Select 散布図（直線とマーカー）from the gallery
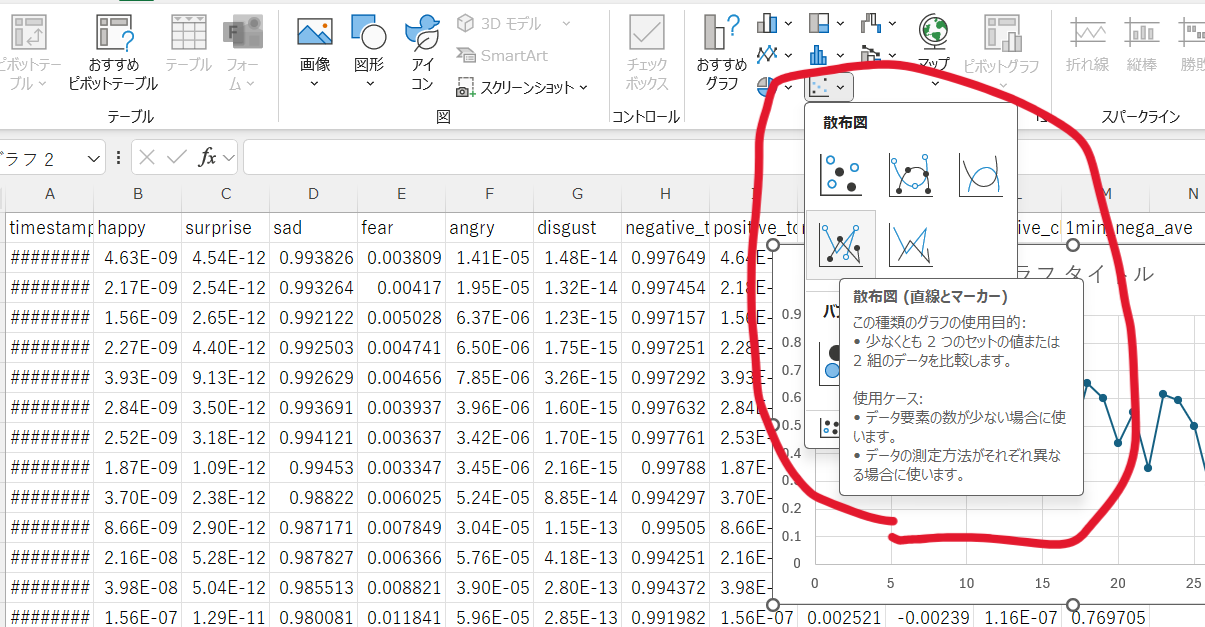The width and height of the screenshot is (1205, 627). pyautogui.click(x=840, y=243)
